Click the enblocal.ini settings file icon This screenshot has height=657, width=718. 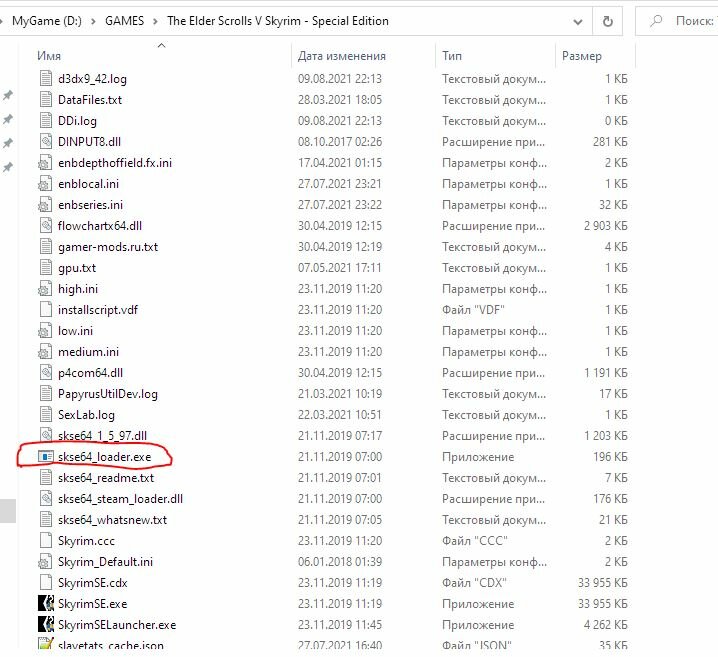pos(45,184)
